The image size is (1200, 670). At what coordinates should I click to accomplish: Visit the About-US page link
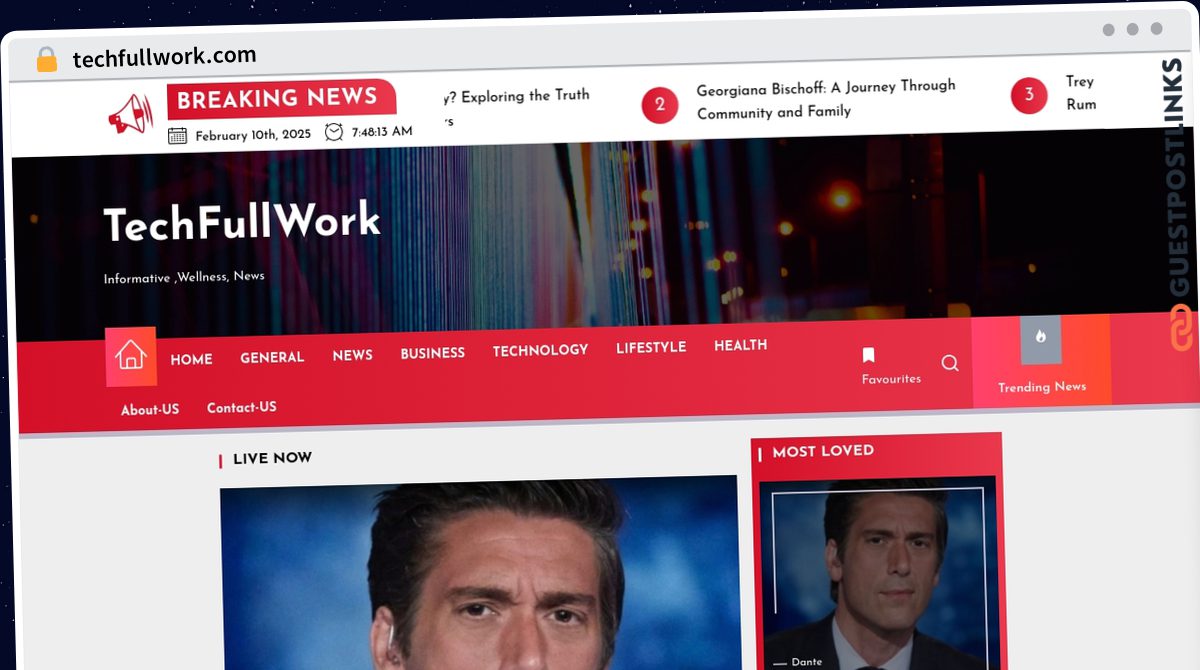point(150,410)
